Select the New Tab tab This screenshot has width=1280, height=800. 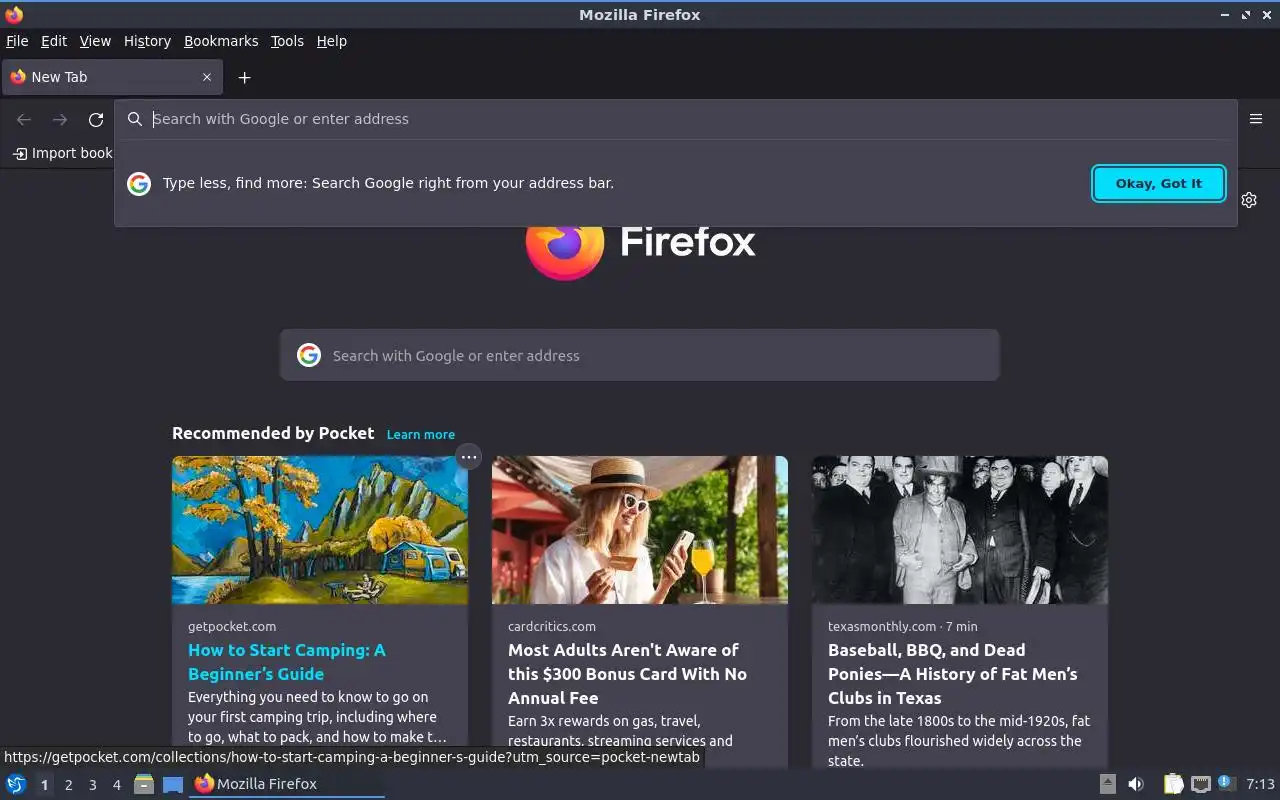(111, 77)
